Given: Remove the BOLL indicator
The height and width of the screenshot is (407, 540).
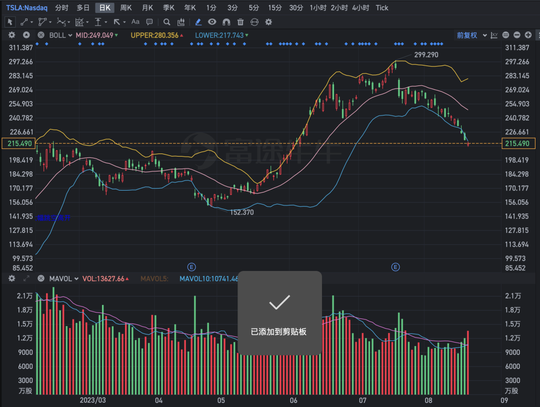Looking at the screenshot, I should pyautogui.click(x=41, y=35).
